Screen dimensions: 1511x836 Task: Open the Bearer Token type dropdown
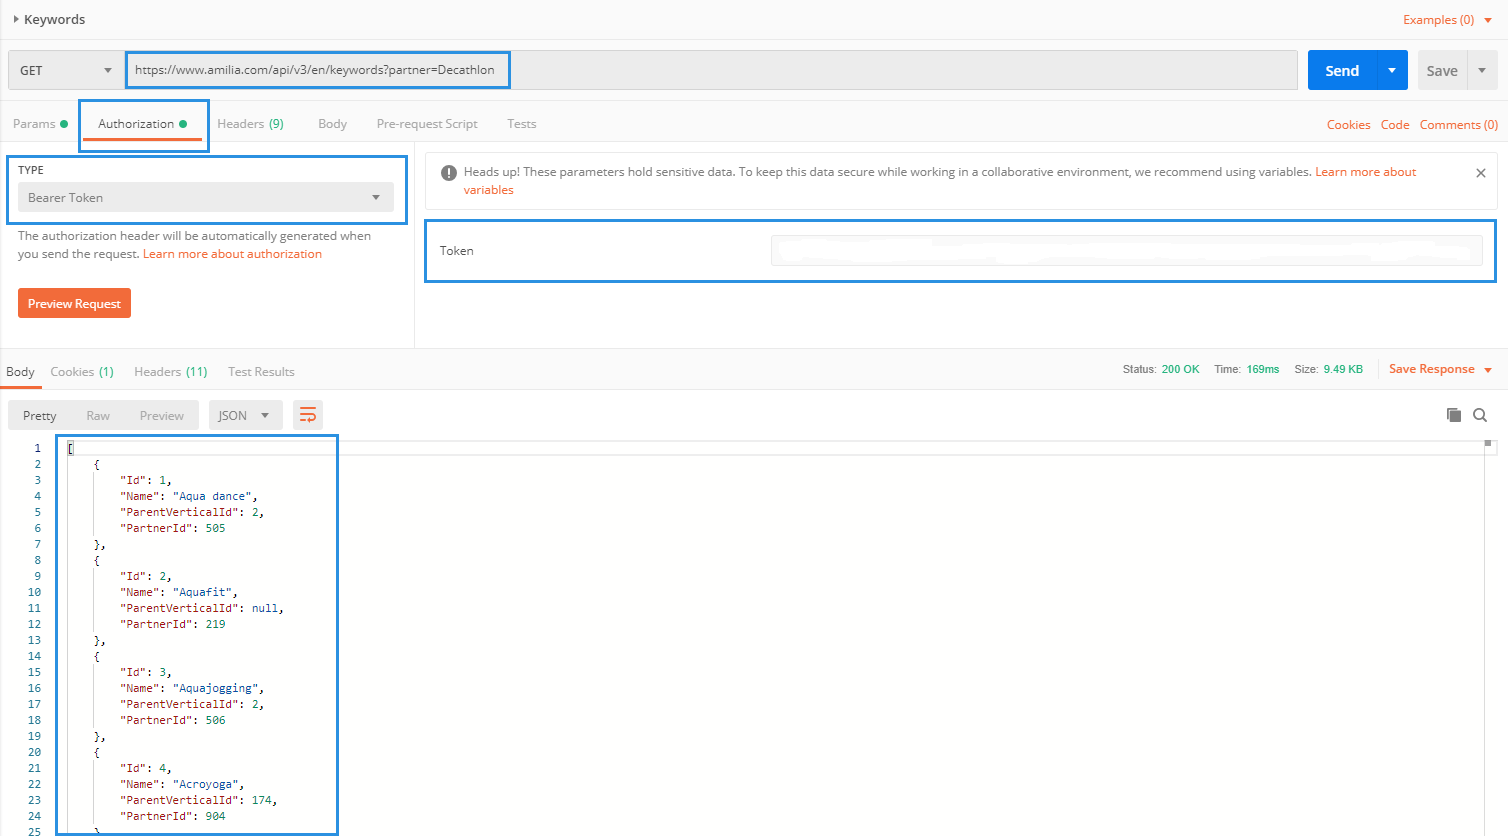pos(206,198)
